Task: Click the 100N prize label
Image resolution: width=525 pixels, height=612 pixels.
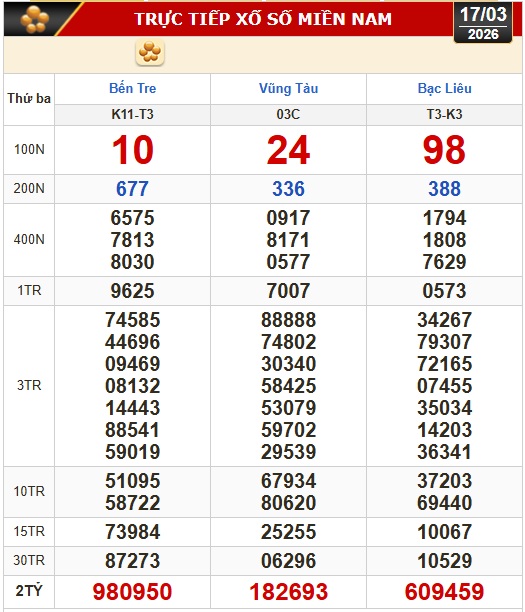Action: pos(29,149)
